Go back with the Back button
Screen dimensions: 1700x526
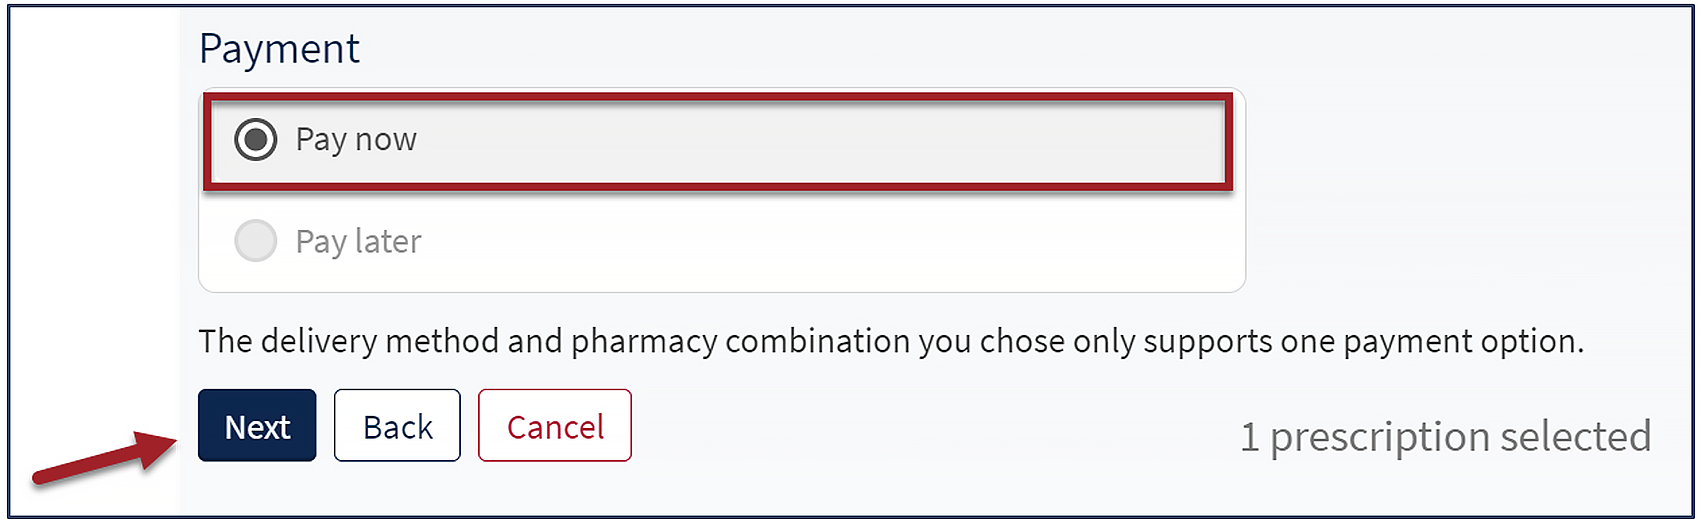(x=397, y=426)
